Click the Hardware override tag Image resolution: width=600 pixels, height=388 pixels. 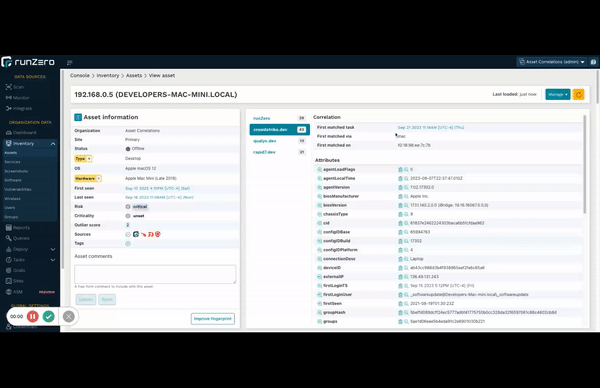click(x=88, y=178)
